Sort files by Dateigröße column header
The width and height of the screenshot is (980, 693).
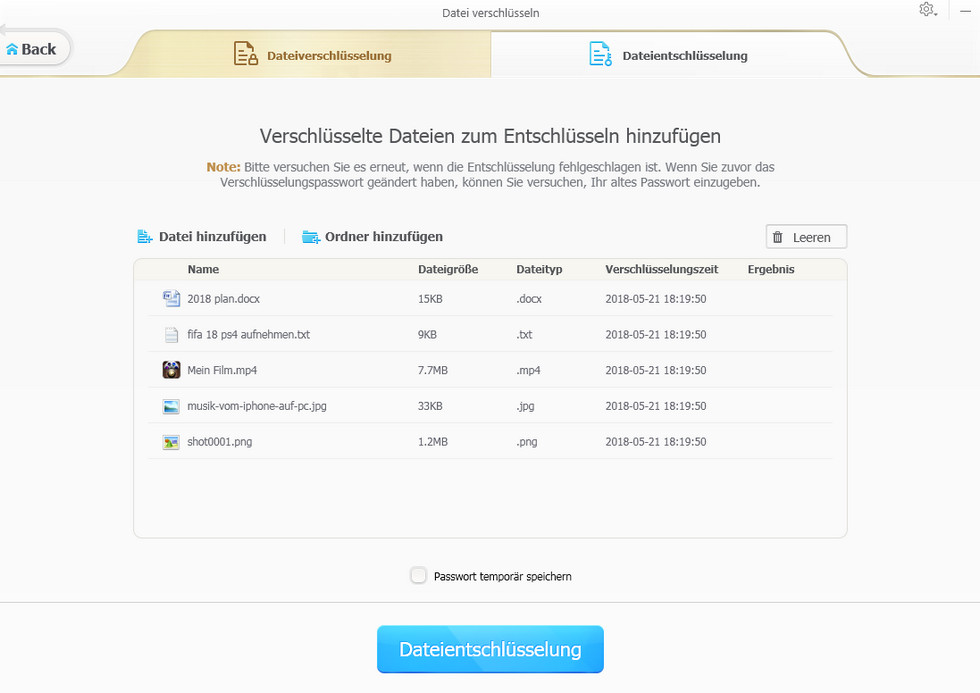click(447, 269)
